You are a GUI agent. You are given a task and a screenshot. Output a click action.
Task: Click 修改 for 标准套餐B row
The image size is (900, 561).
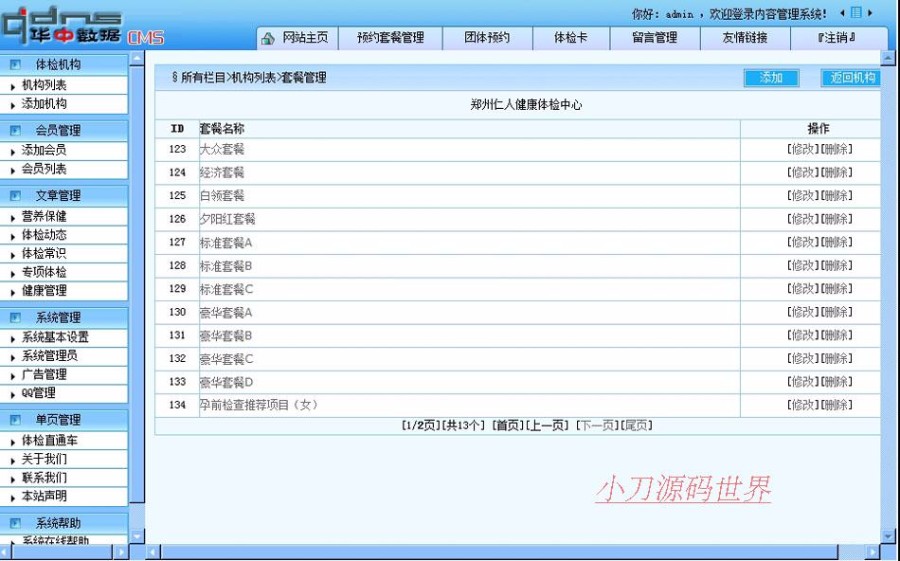pos(803,265)
